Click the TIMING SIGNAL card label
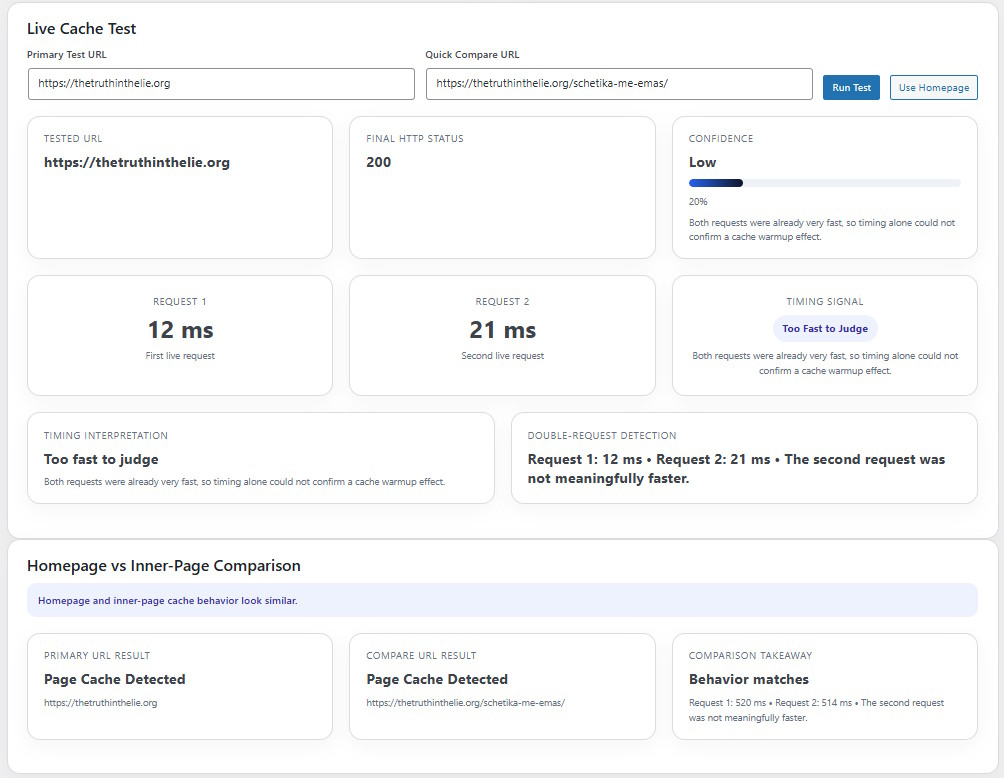Image resolution: width=1004 pixels, height=778 pixels. [x=825, y=302]
